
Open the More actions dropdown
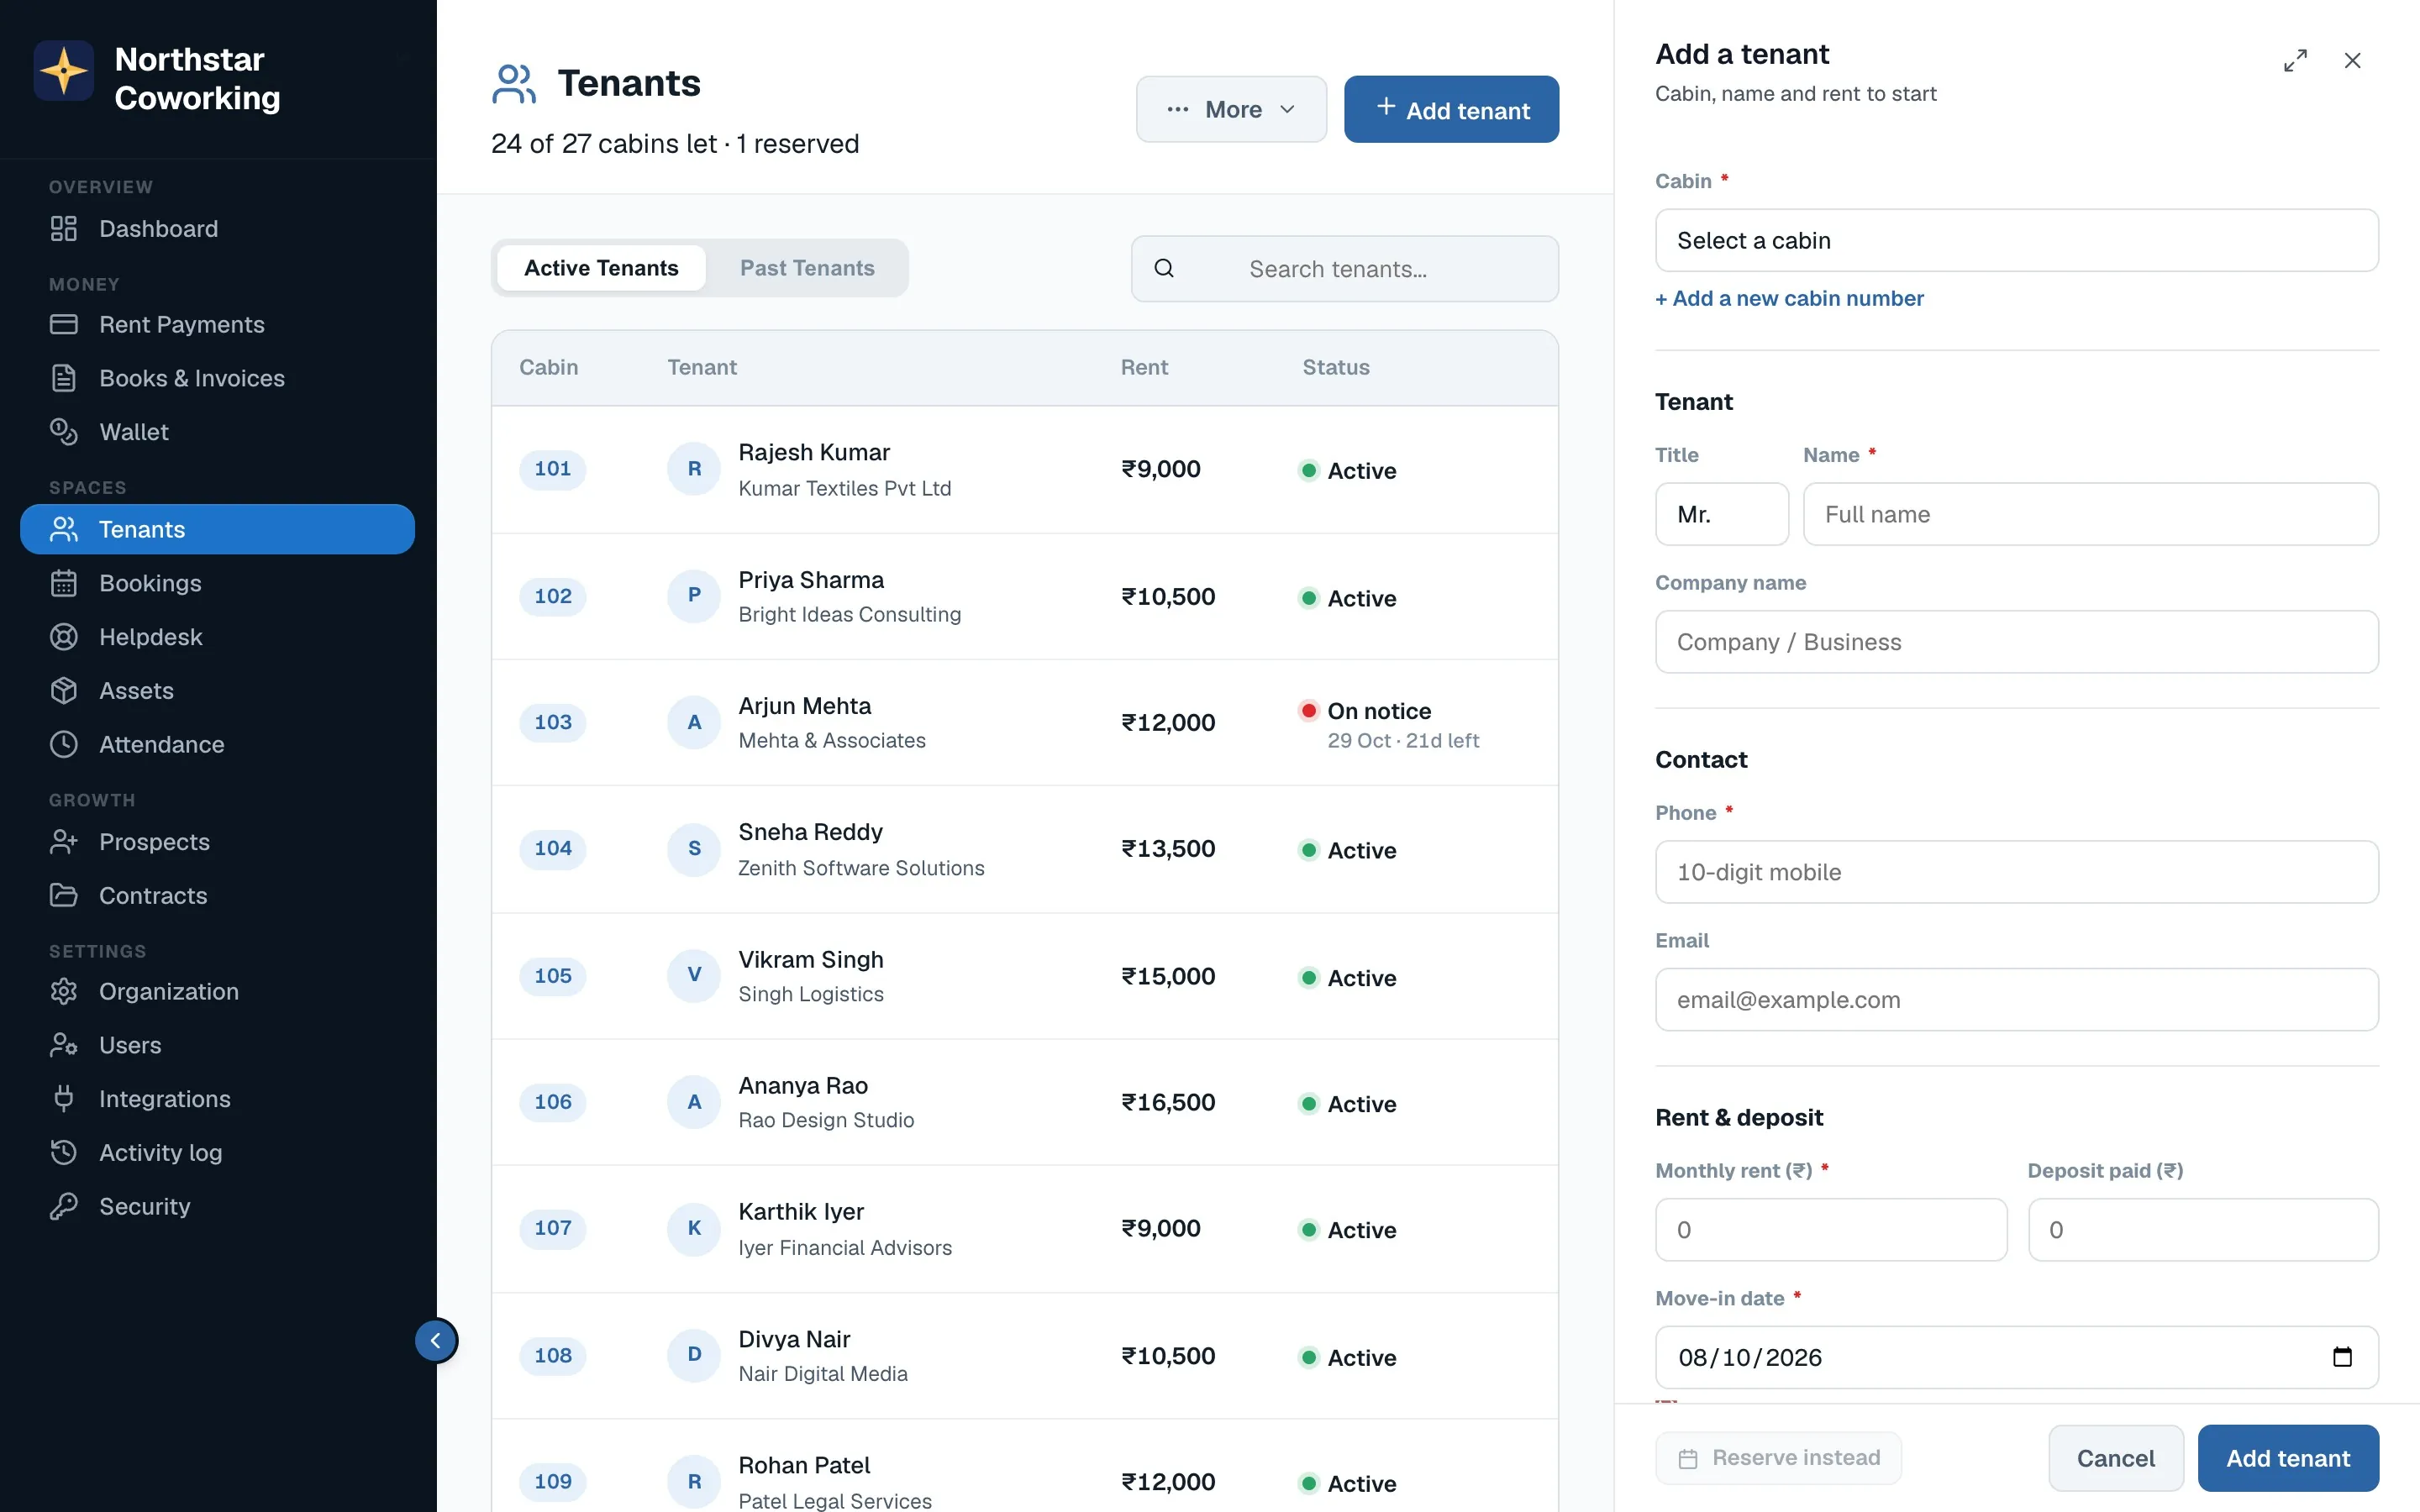tap(1231, 109)
